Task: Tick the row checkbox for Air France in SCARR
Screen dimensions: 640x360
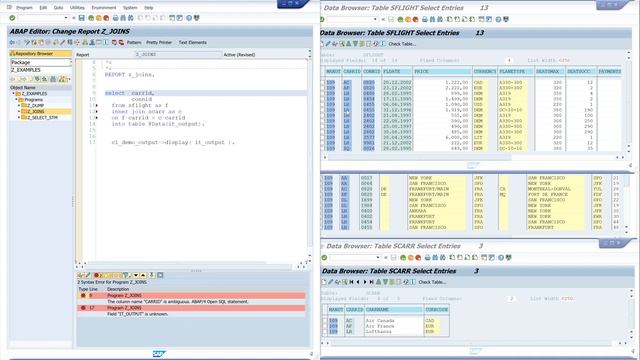Action: tap(325, 326)
